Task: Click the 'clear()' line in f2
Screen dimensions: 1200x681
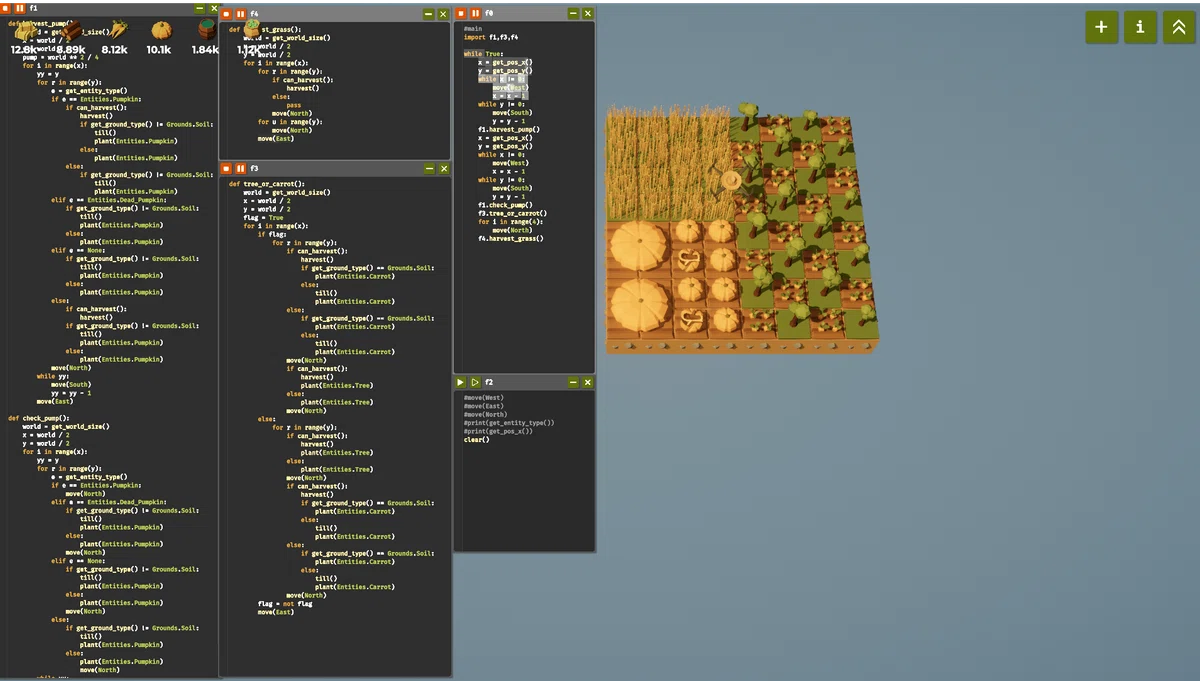Action: click(x=477, y=440)
